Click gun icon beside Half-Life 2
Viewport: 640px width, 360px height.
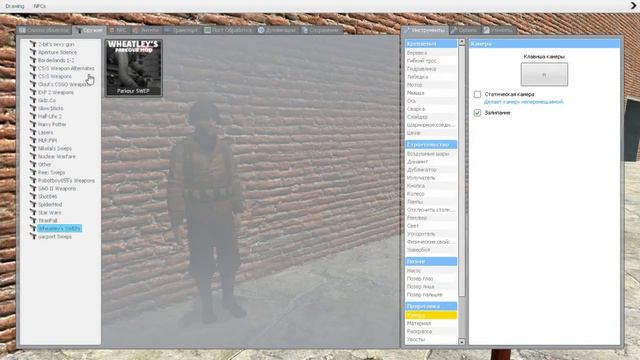[x=33, y=116]
